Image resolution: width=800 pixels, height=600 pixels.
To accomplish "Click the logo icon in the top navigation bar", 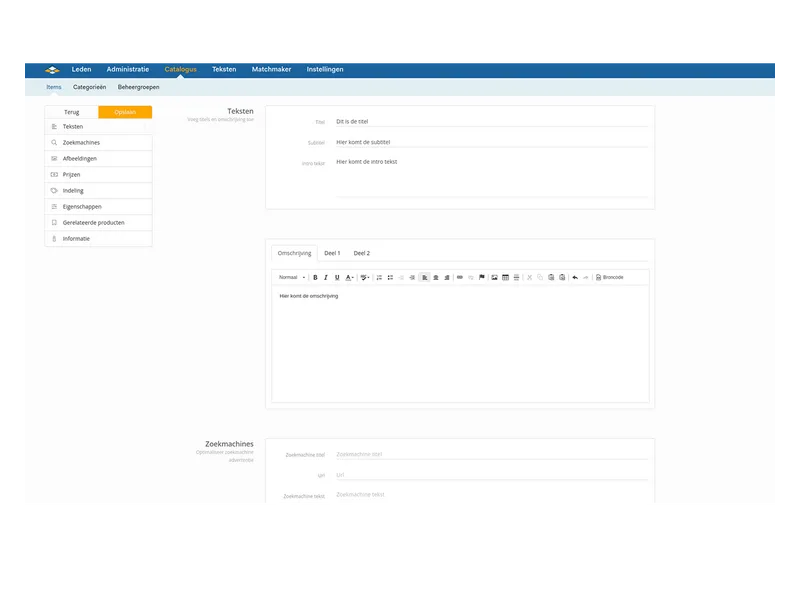I will (x=52, y=70).
